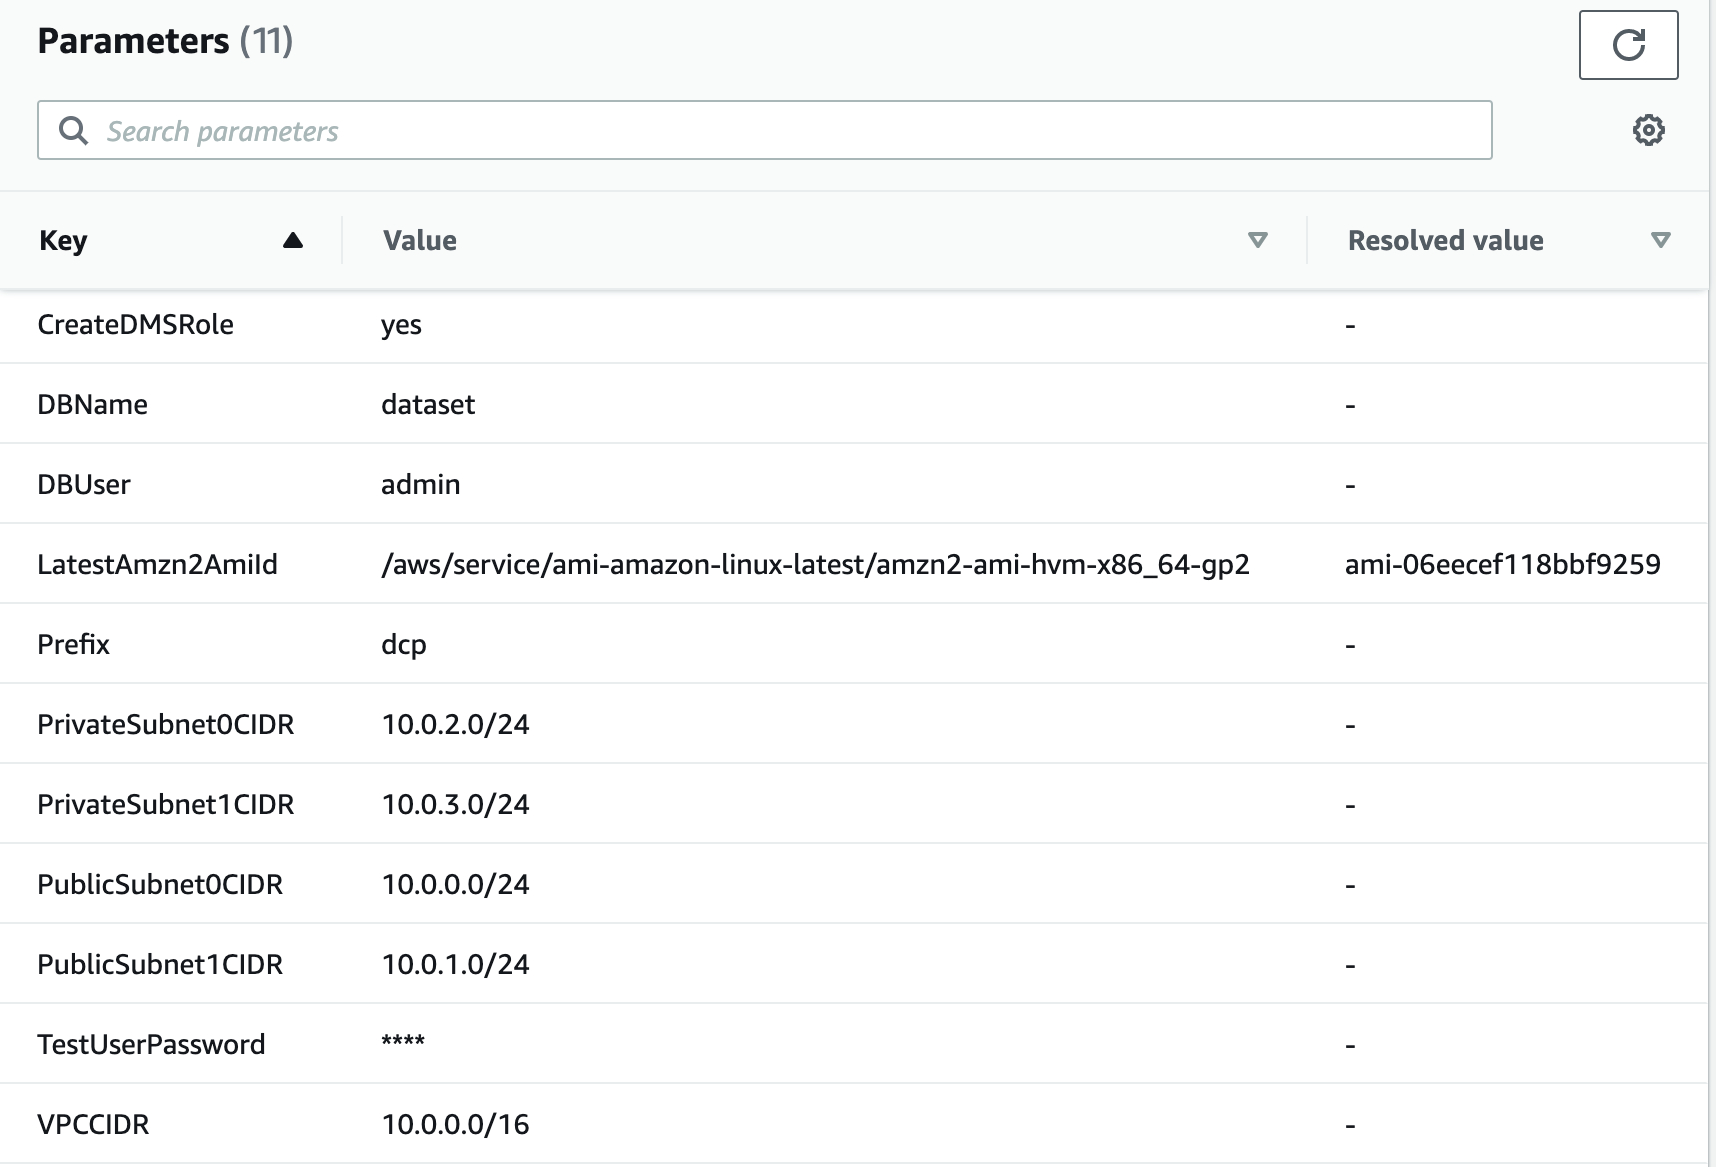Click the search magnifier icon

pos(73,130)
